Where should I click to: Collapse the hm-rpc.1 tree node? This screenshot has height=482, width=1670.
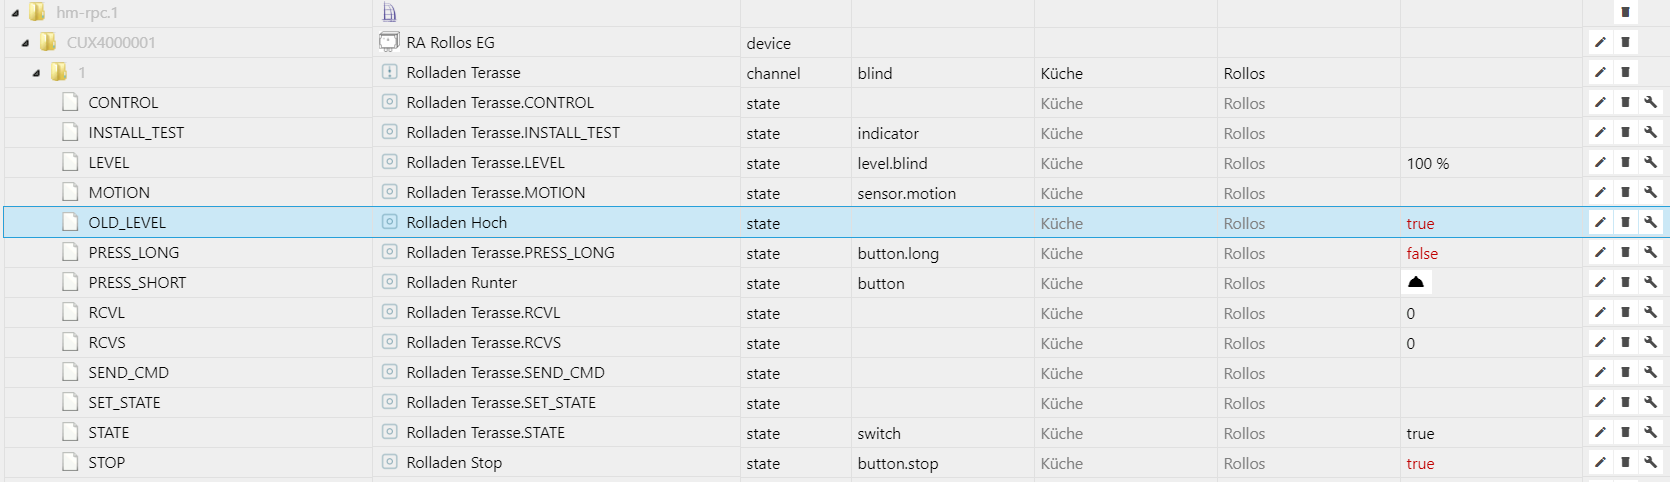[x=15, y=13]
